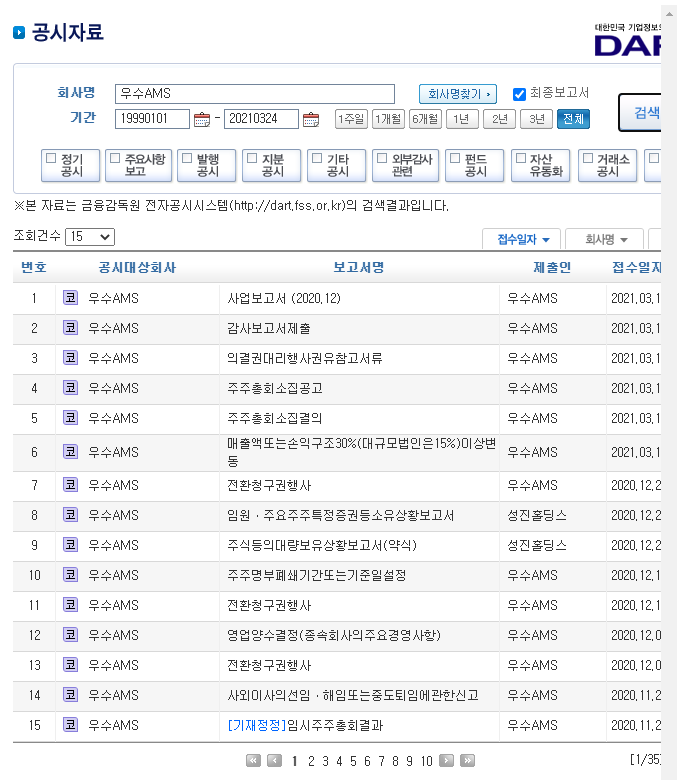Image resolution: width=677 pixels, height=780 pixels.
Task: Open report 영업양수결정(종속회사의주요경영사항)
Action: click(x=334, y=635)
